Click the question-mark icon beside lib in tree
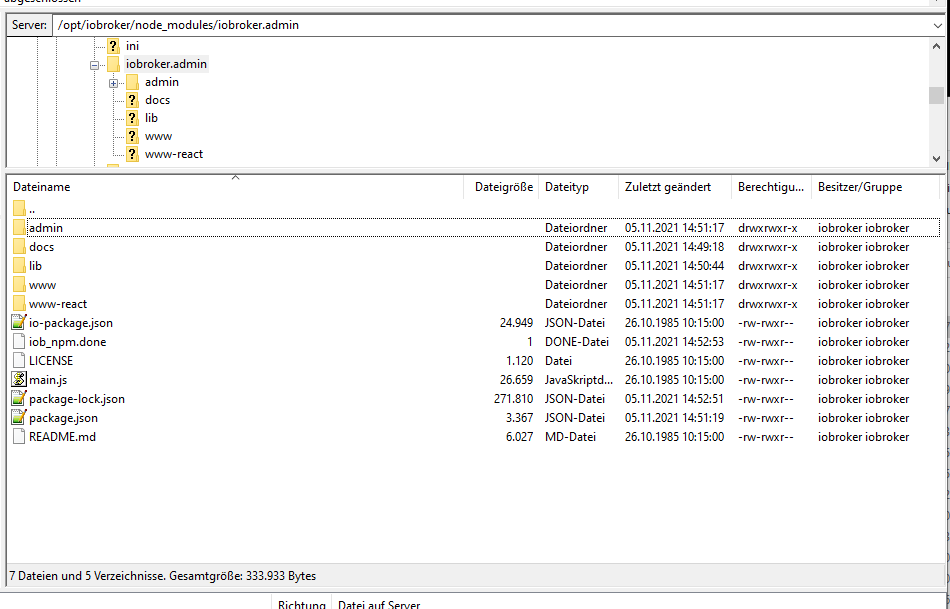Viewport: 950px width, 609px height. (132, 118)
